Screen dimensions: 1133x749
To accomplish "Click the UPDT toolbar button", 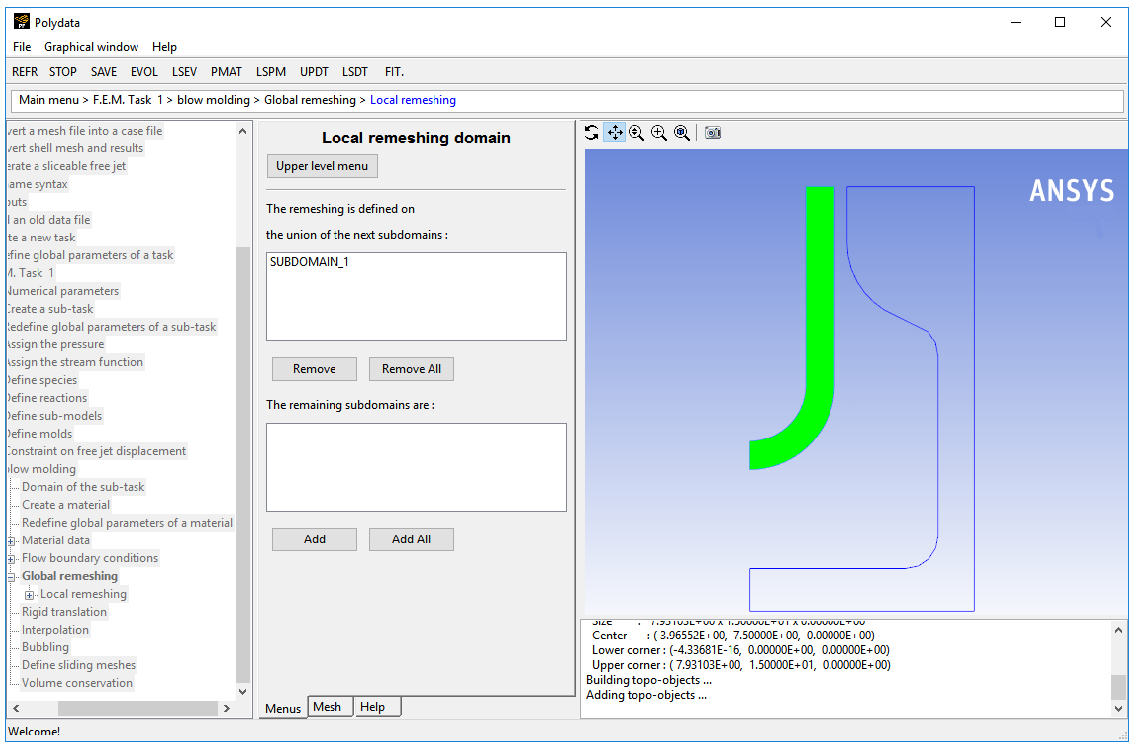I will [x=314, y=72].
